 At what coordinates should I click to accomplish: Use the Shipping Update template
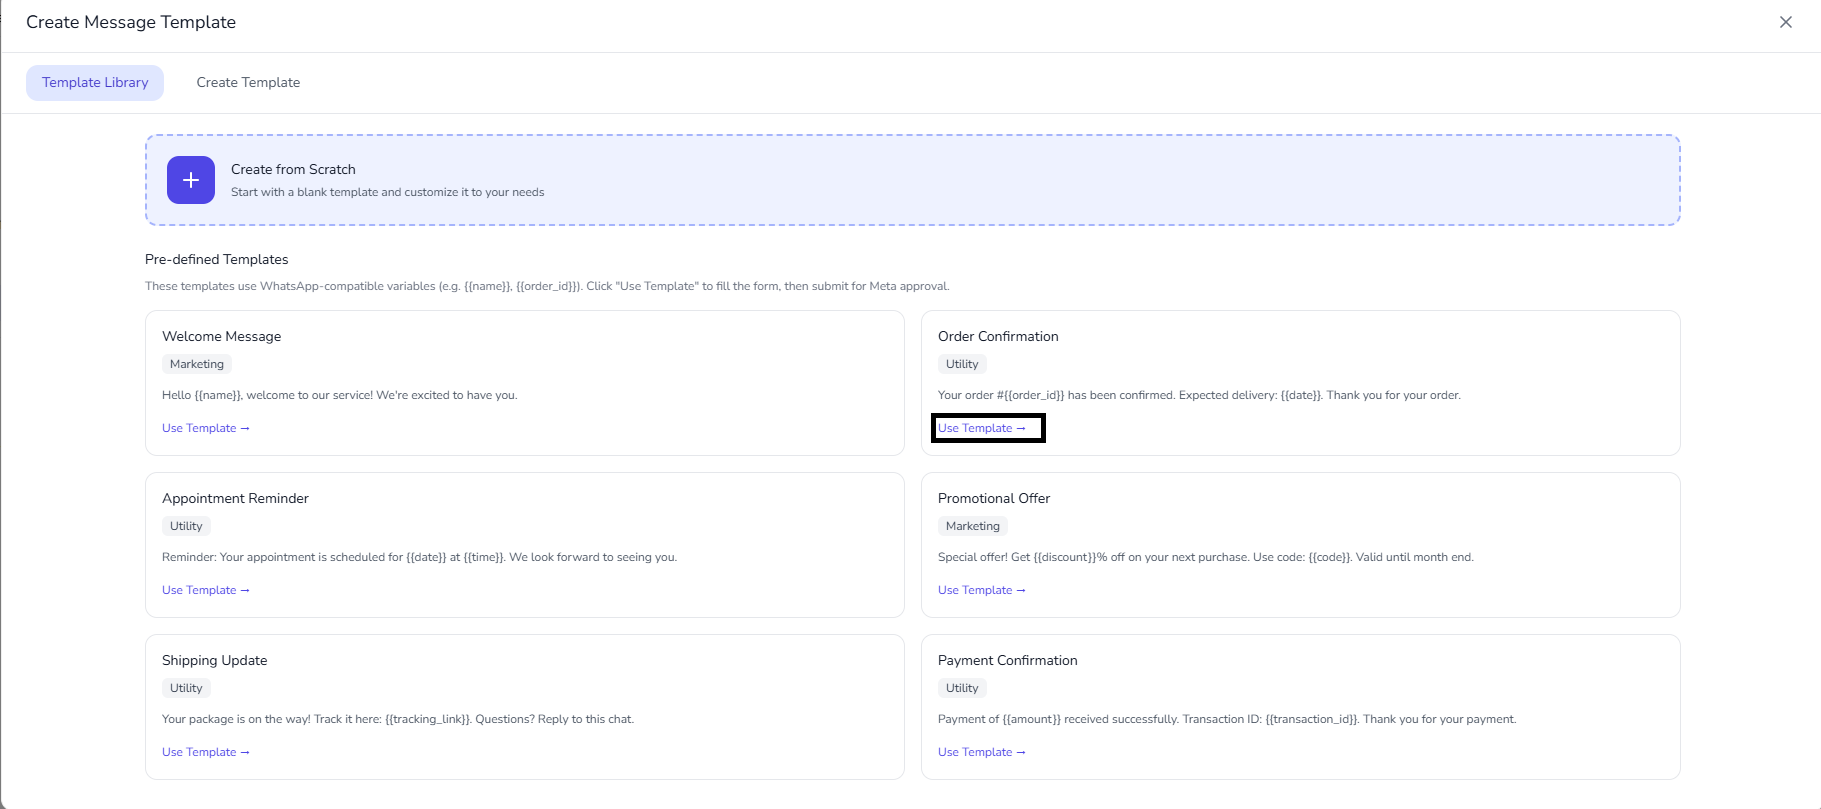coord(205,752)
